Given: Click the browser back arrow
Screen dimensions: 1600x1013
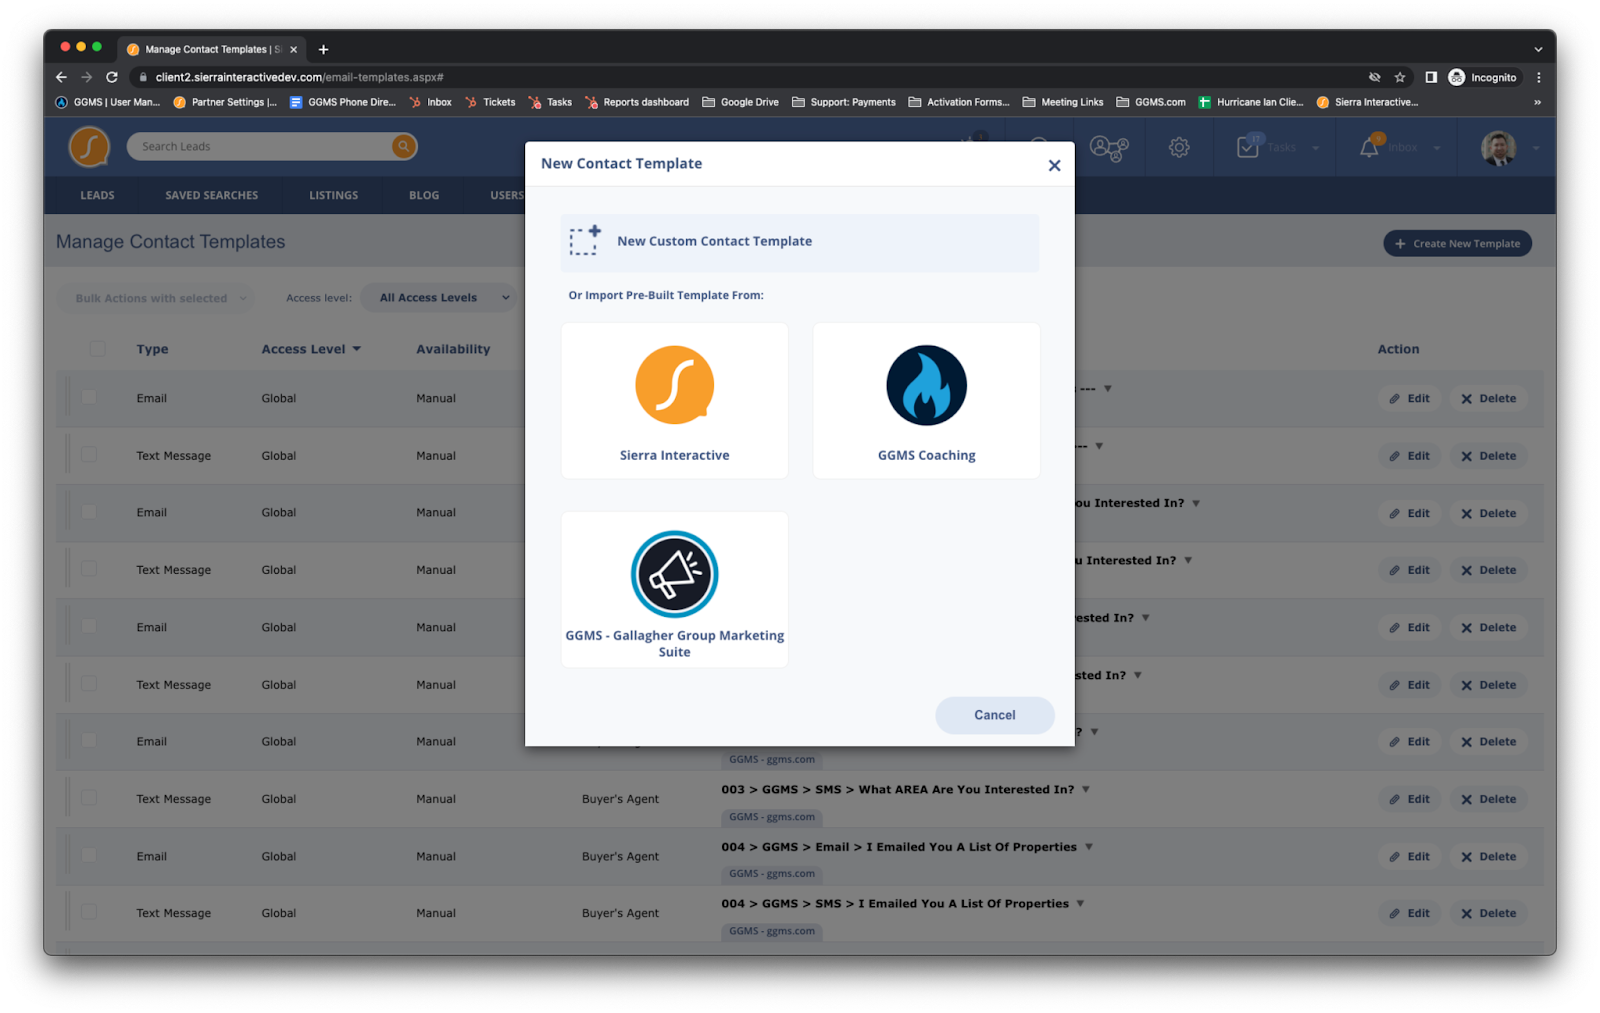Looking at the screenshot, I should point(62,77).
